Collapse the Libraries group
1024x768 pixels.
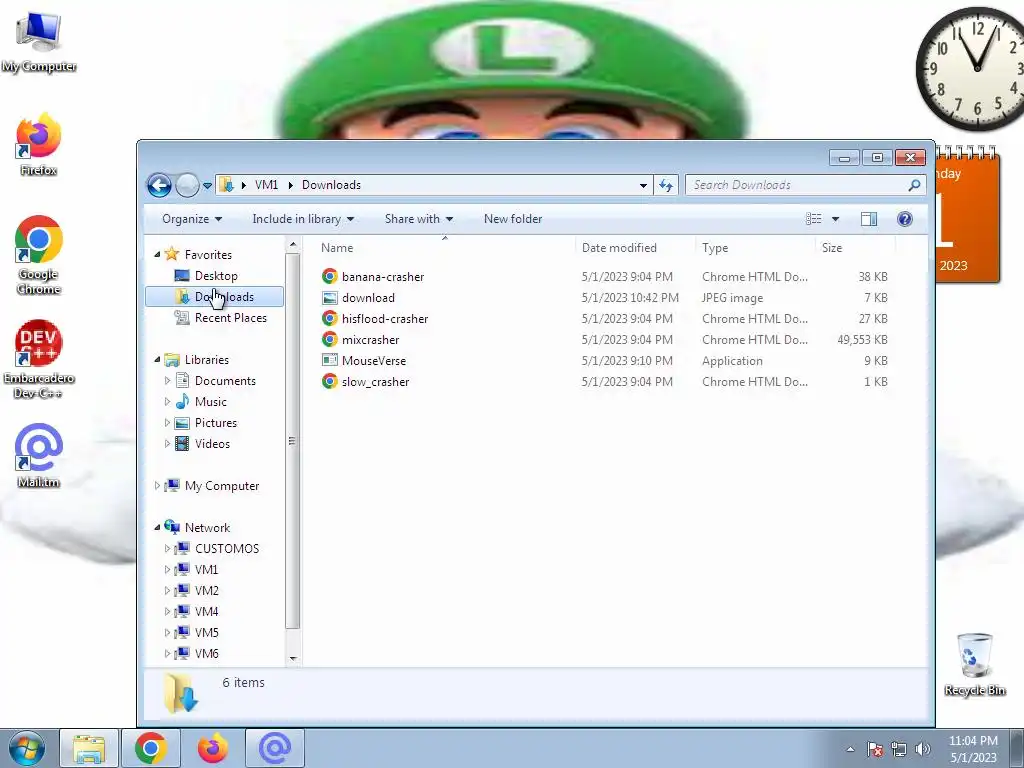point(157,360)
